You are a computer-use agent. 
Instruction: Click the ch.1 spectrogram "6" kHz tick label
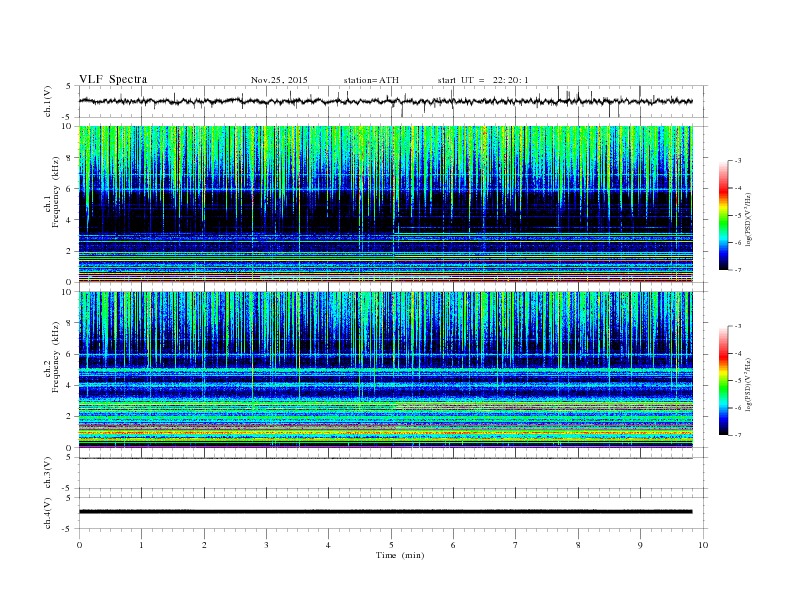pyautogui.click(x=69, y=189)
